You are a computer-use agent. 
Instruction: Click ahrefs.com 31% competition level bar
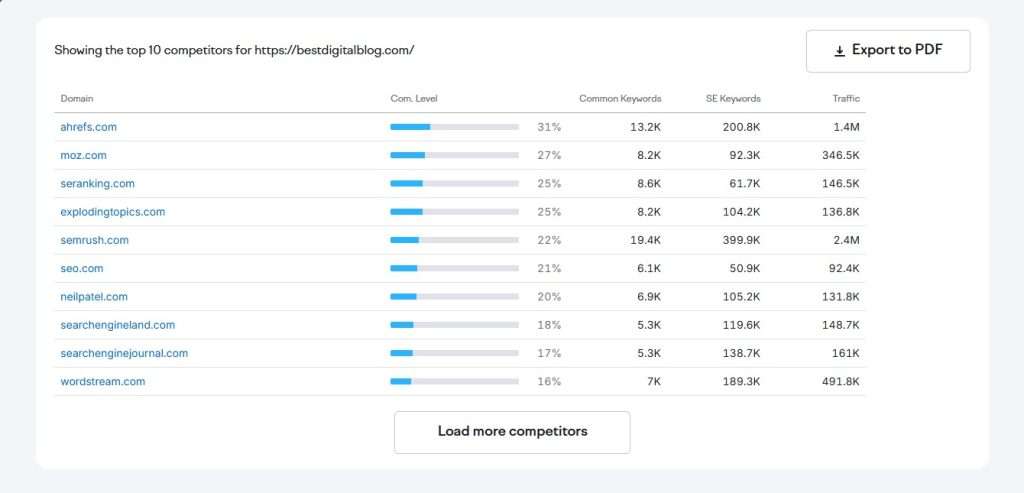454,127
